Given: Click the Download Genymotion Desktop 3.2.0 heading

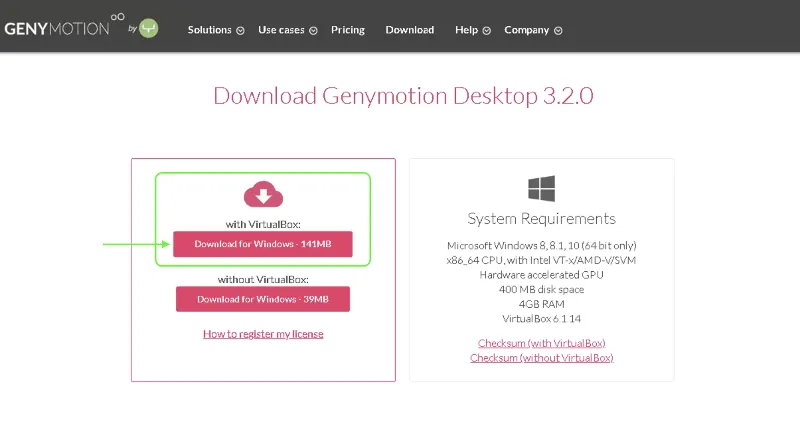Looking at the screenshot, I should pyautogui.click(x=403, y=96).
